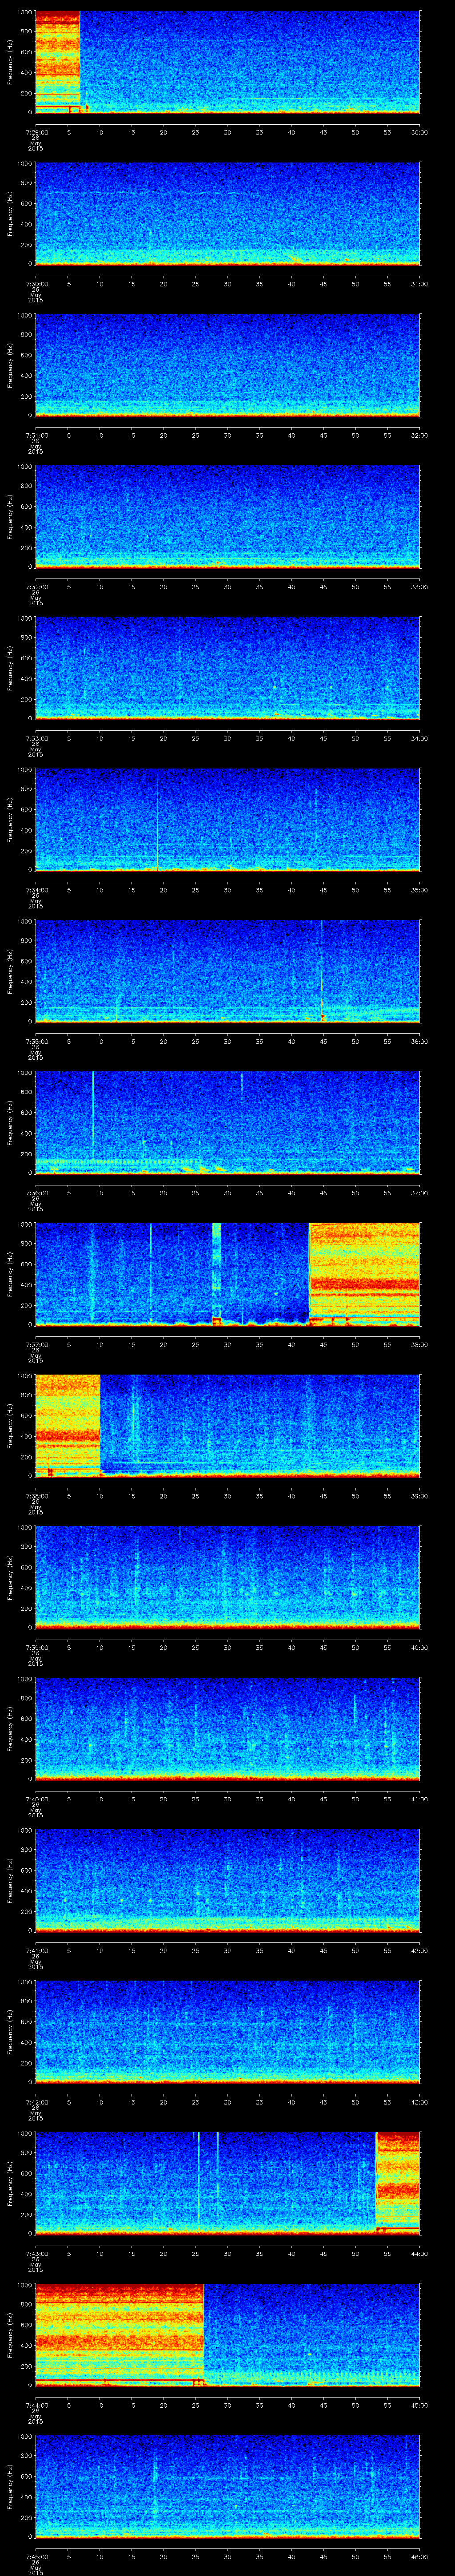Select the spectrogram panel starting at 7:40:00
455x2576 pixels.
[227, 1728]
